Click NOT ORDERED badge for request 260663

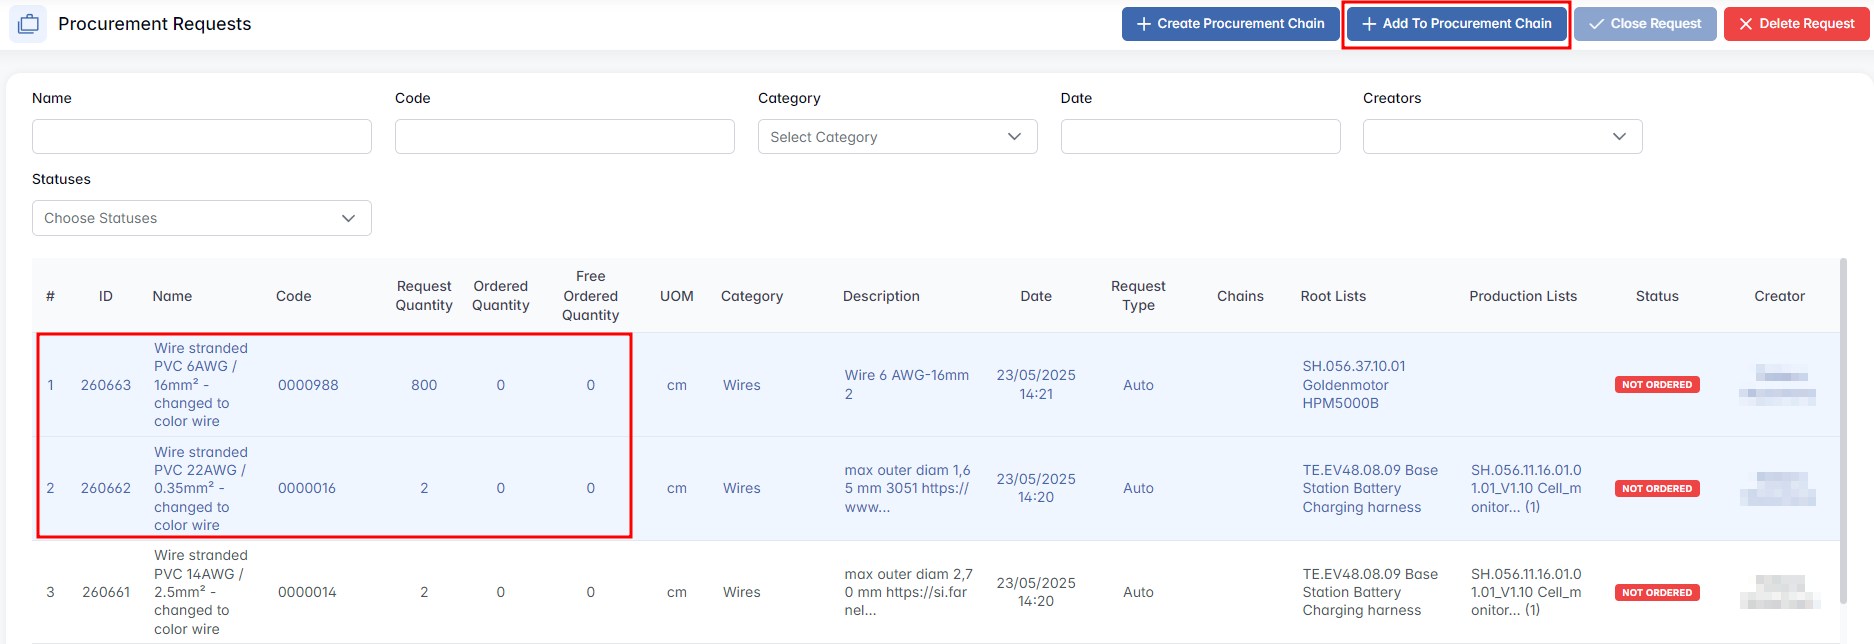click(x=1656, y=385)
